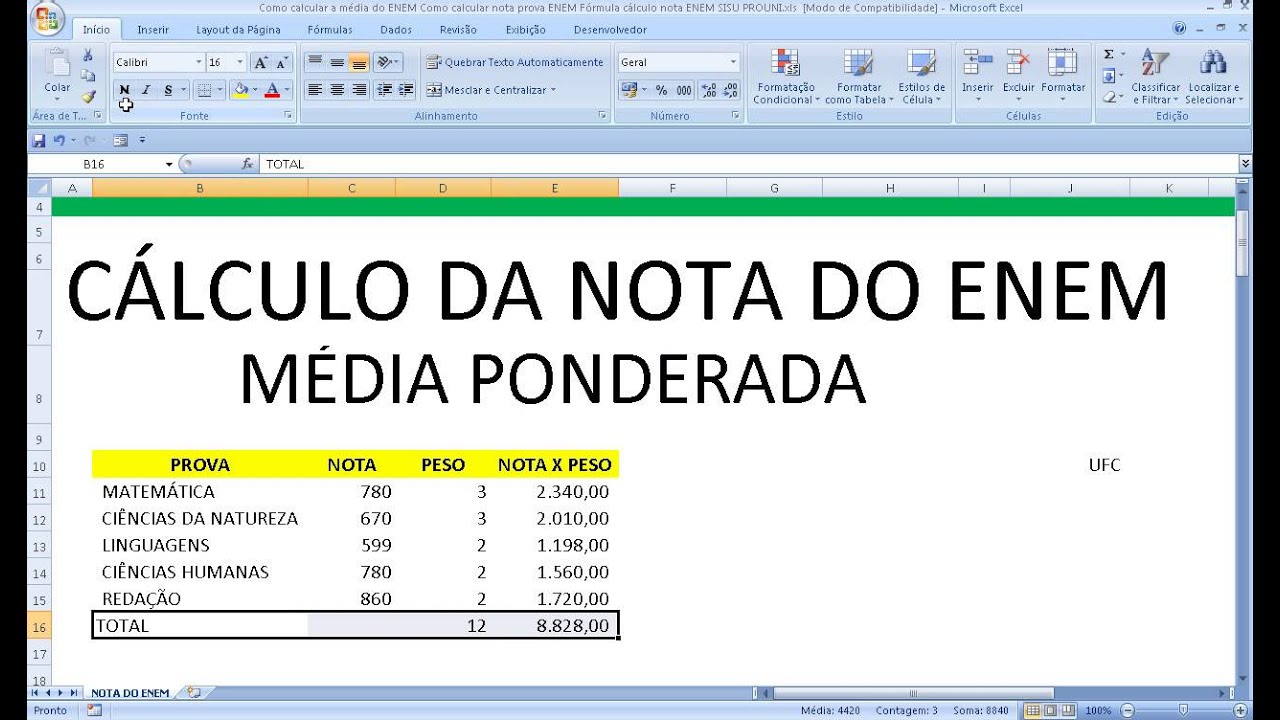Click the insert function fx icon
Viewport: 1280px width, 720px height.
(248, 164)
